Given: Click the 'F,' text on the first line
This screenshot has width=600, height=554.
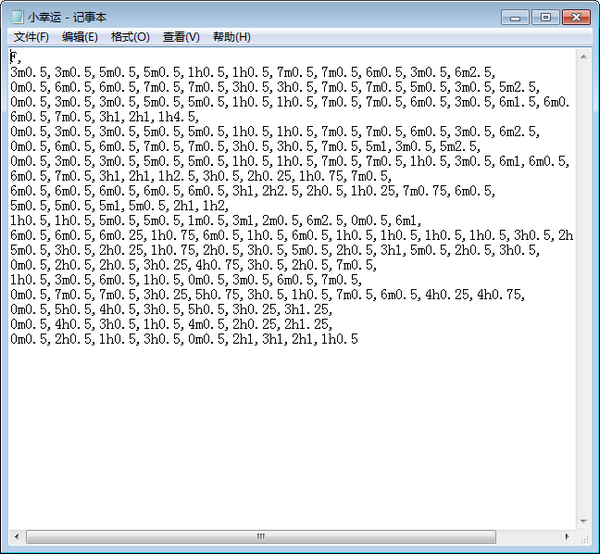Looking at the screenshot, I should click(x=15, y=57).
